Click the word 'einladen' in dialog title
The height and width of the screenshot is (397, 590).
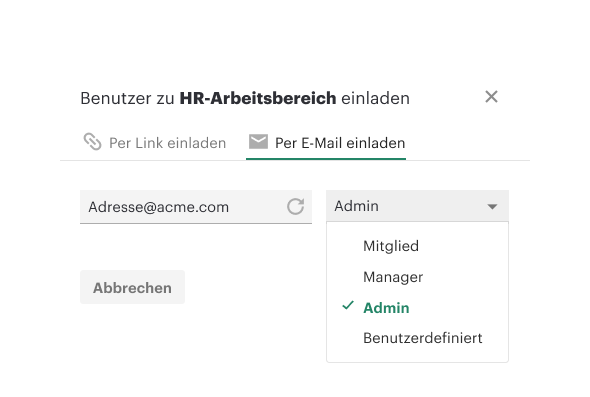(x=376, y=98)
